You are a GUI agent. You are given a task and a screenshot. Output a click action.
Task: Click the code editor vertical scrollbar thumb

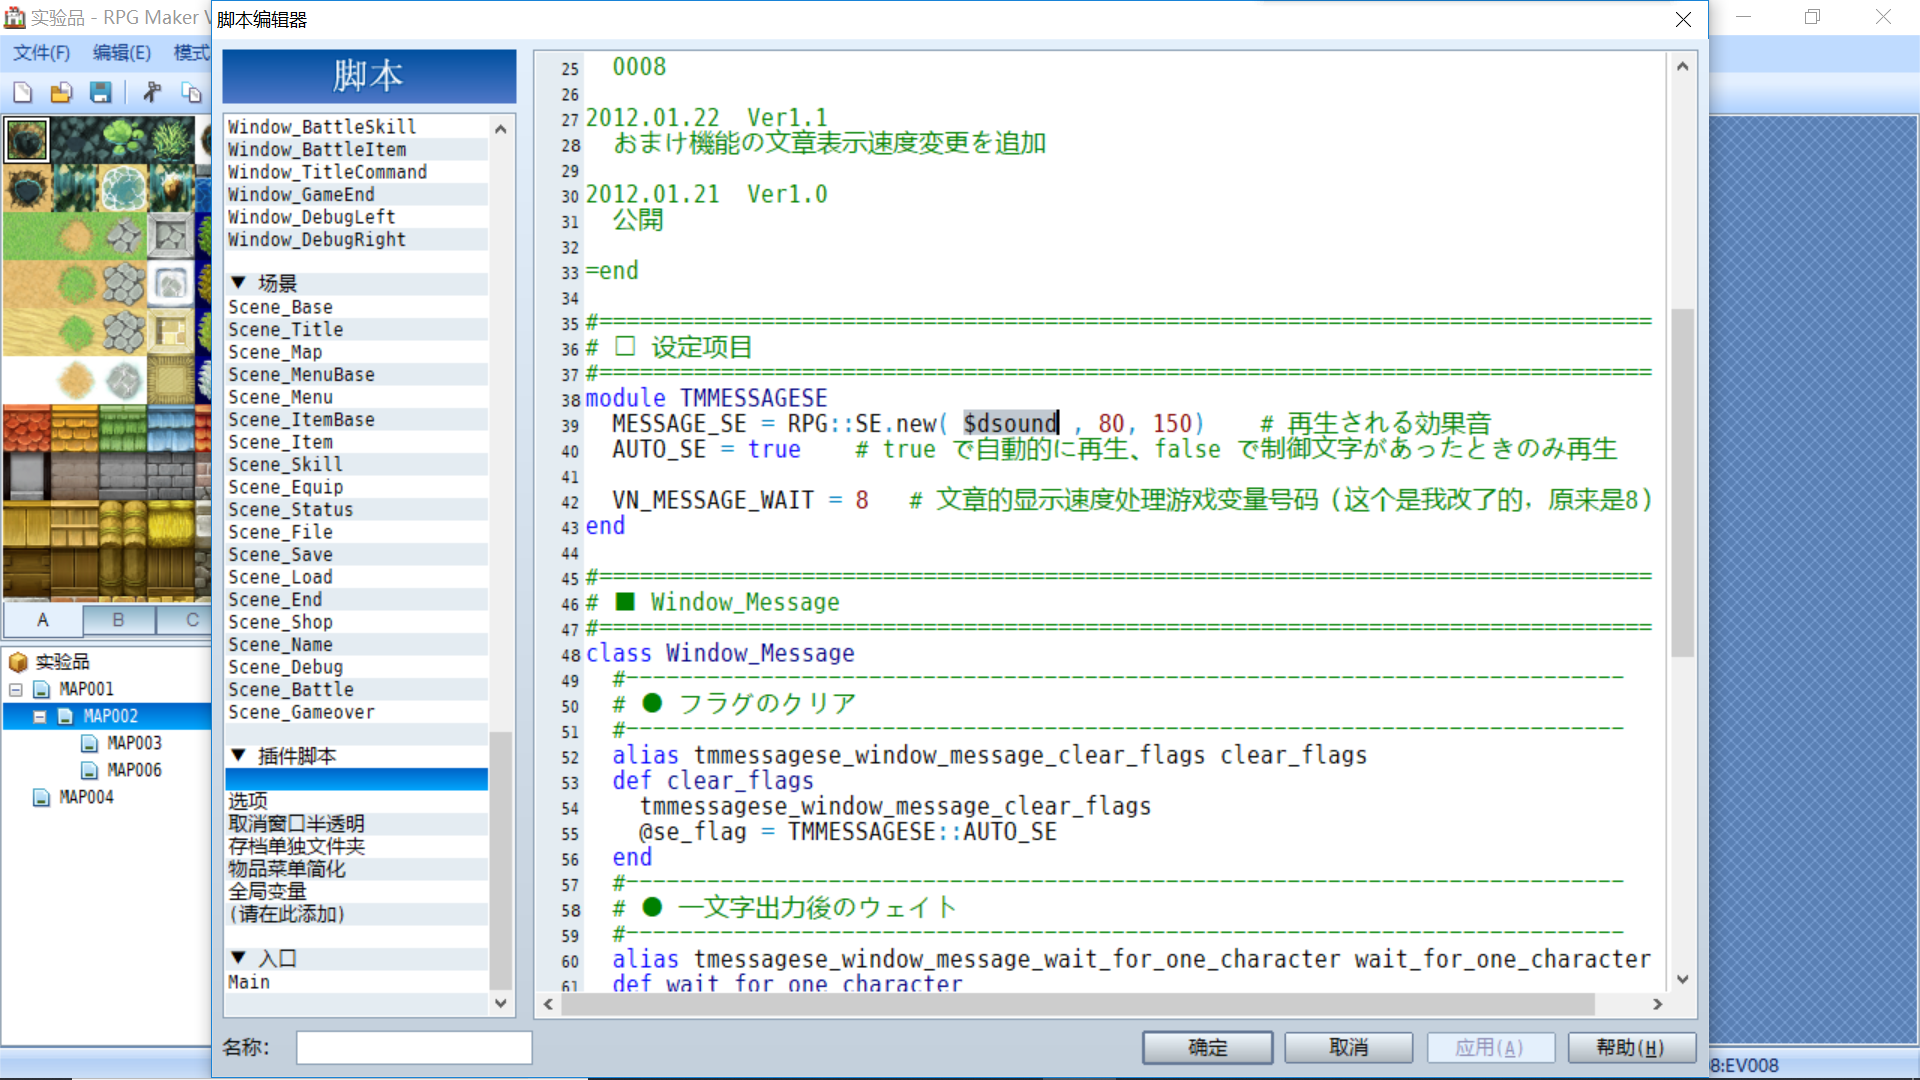coord(1682,482)
